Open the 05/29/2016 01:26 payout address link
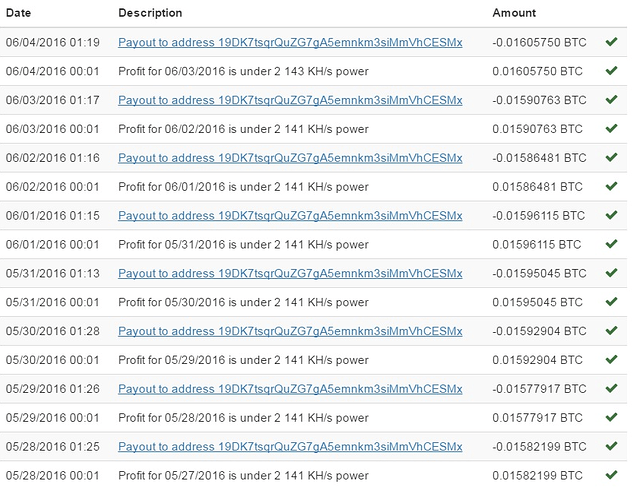The image size is (637, 500). tap(290, 389)
